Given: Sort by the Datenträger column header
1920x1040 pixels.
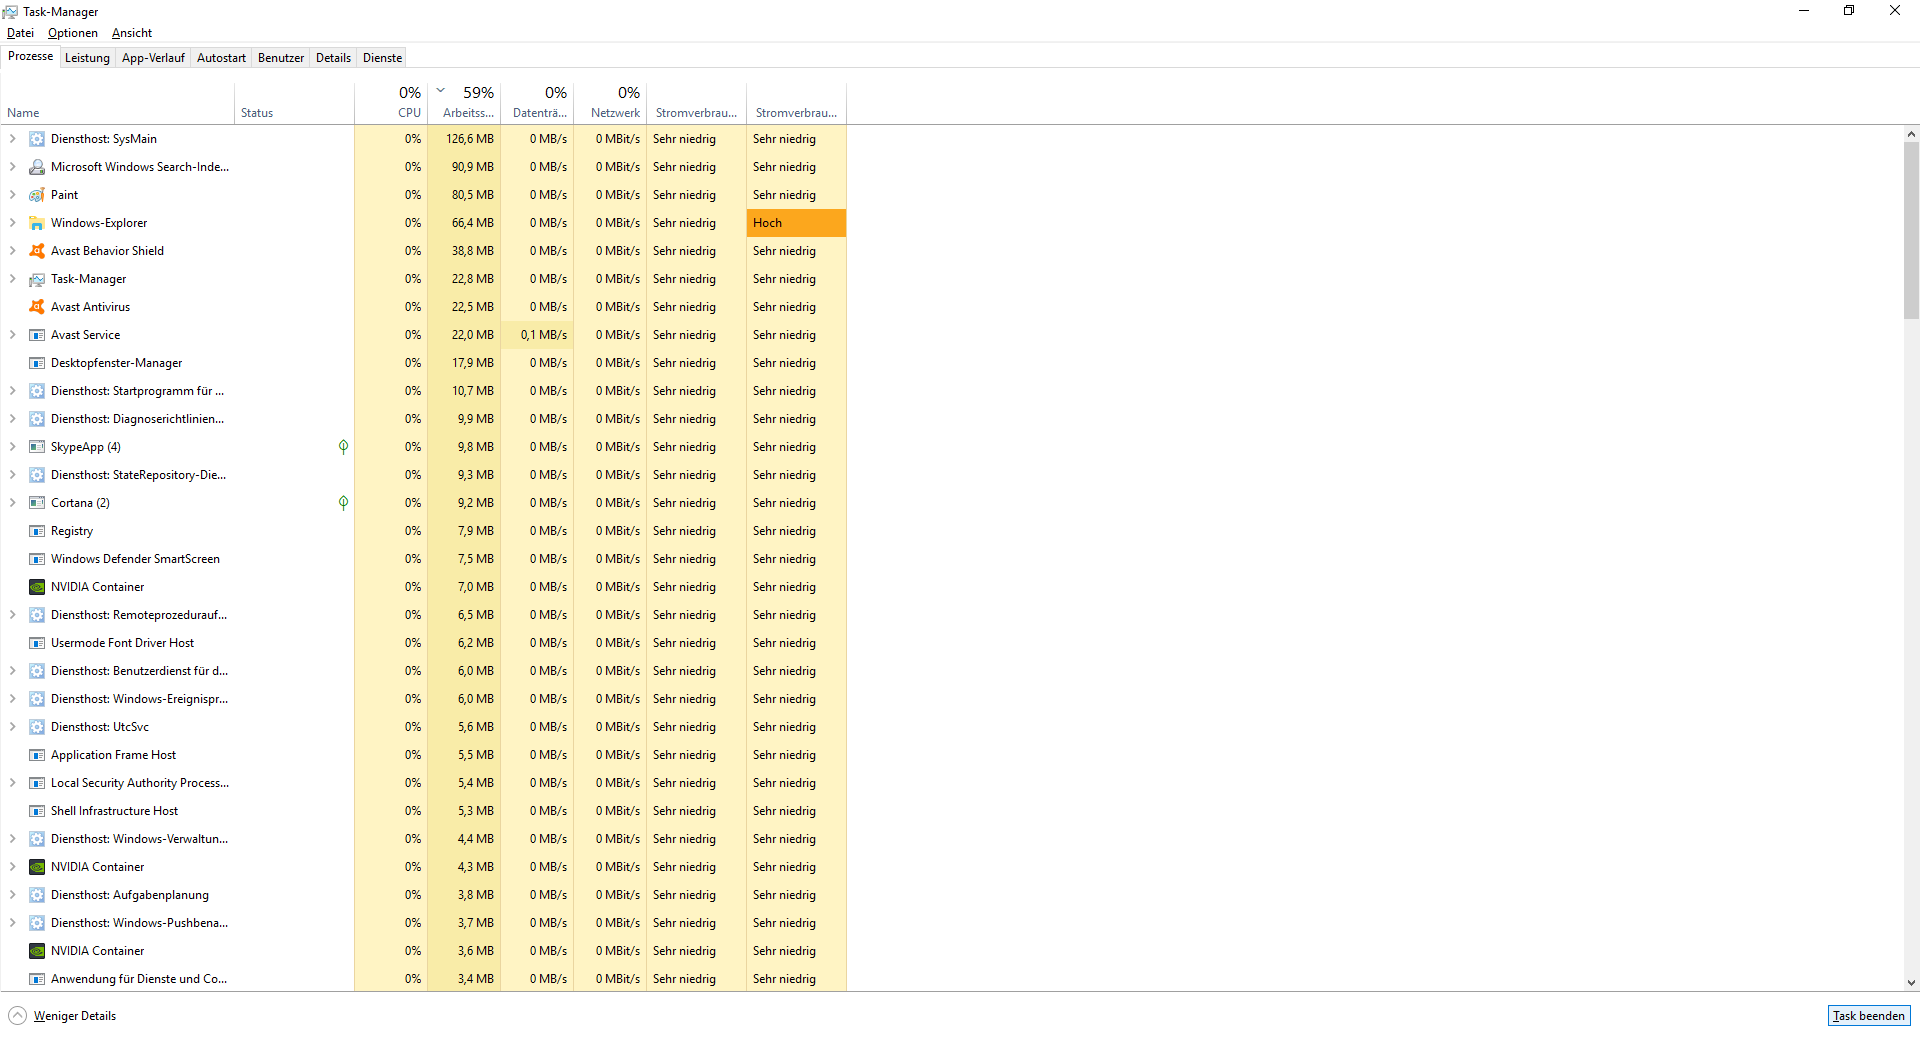Looking at the screenshot, I should (x=537, y=104).
